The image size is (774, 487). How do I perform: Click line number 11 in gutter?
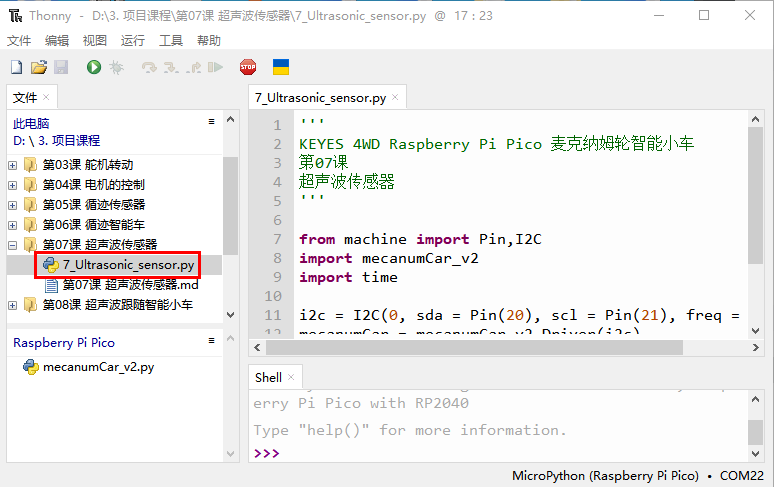click(x=273, y=315)
